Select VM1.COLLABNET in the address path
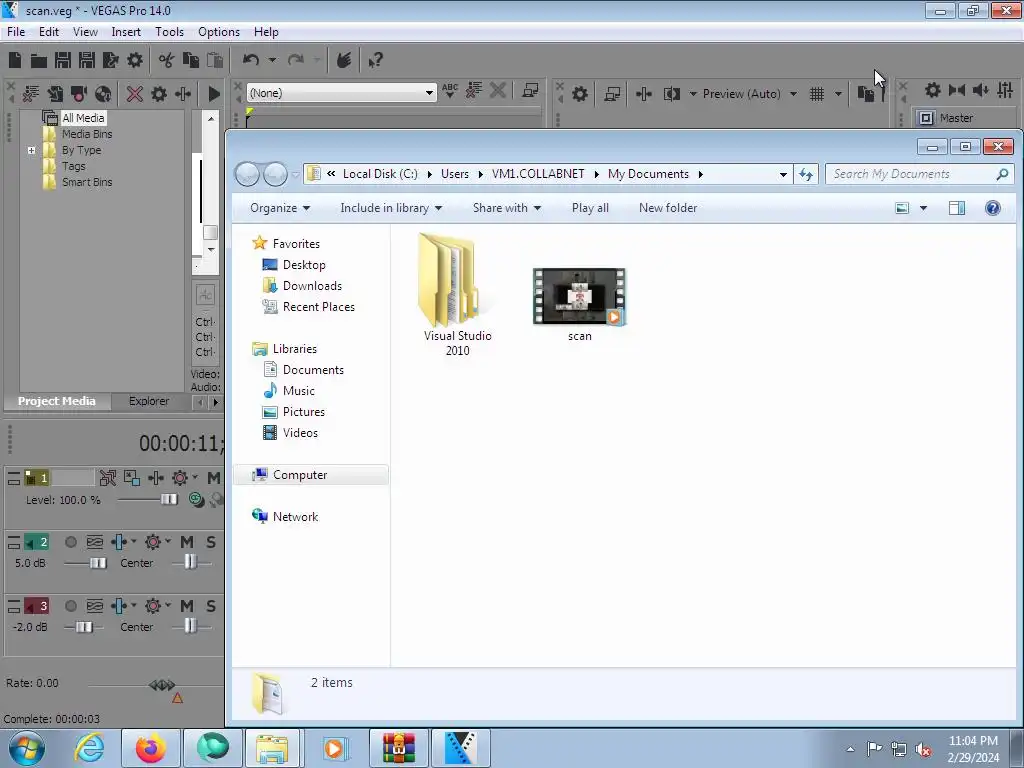This screenshot has width=1024, height=768. [538, 174]
